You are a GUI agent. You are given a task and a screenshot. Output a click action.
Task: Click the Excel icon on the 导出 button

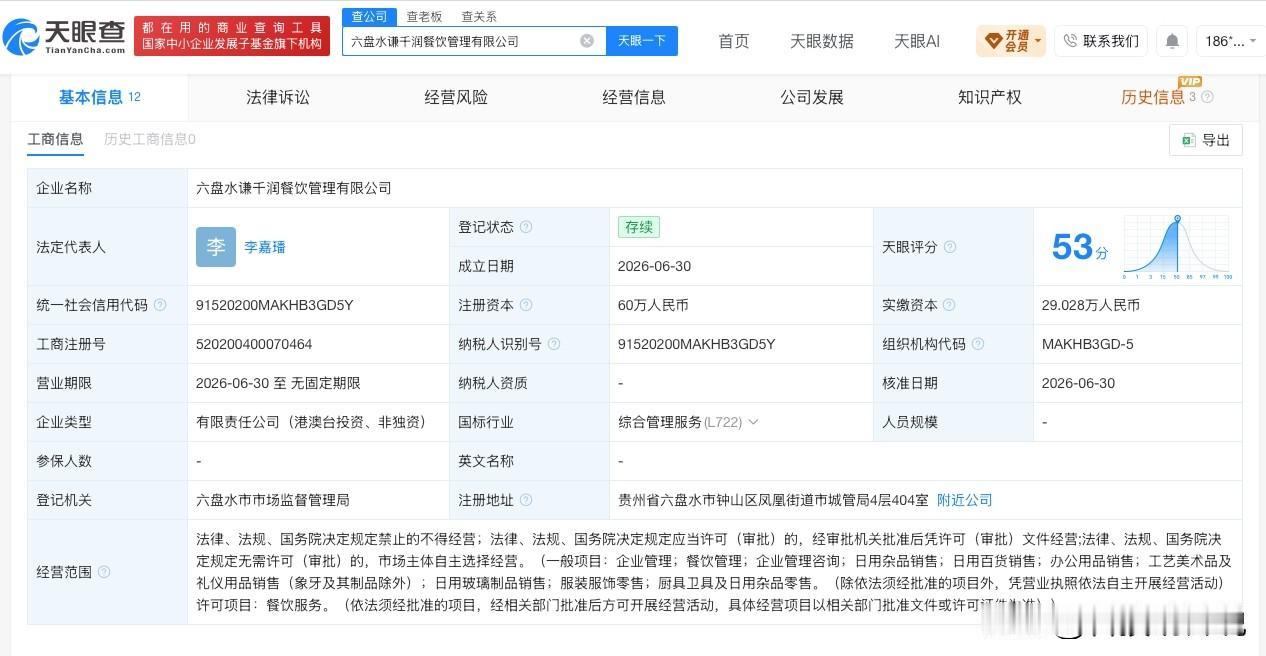coord(1188,140)
